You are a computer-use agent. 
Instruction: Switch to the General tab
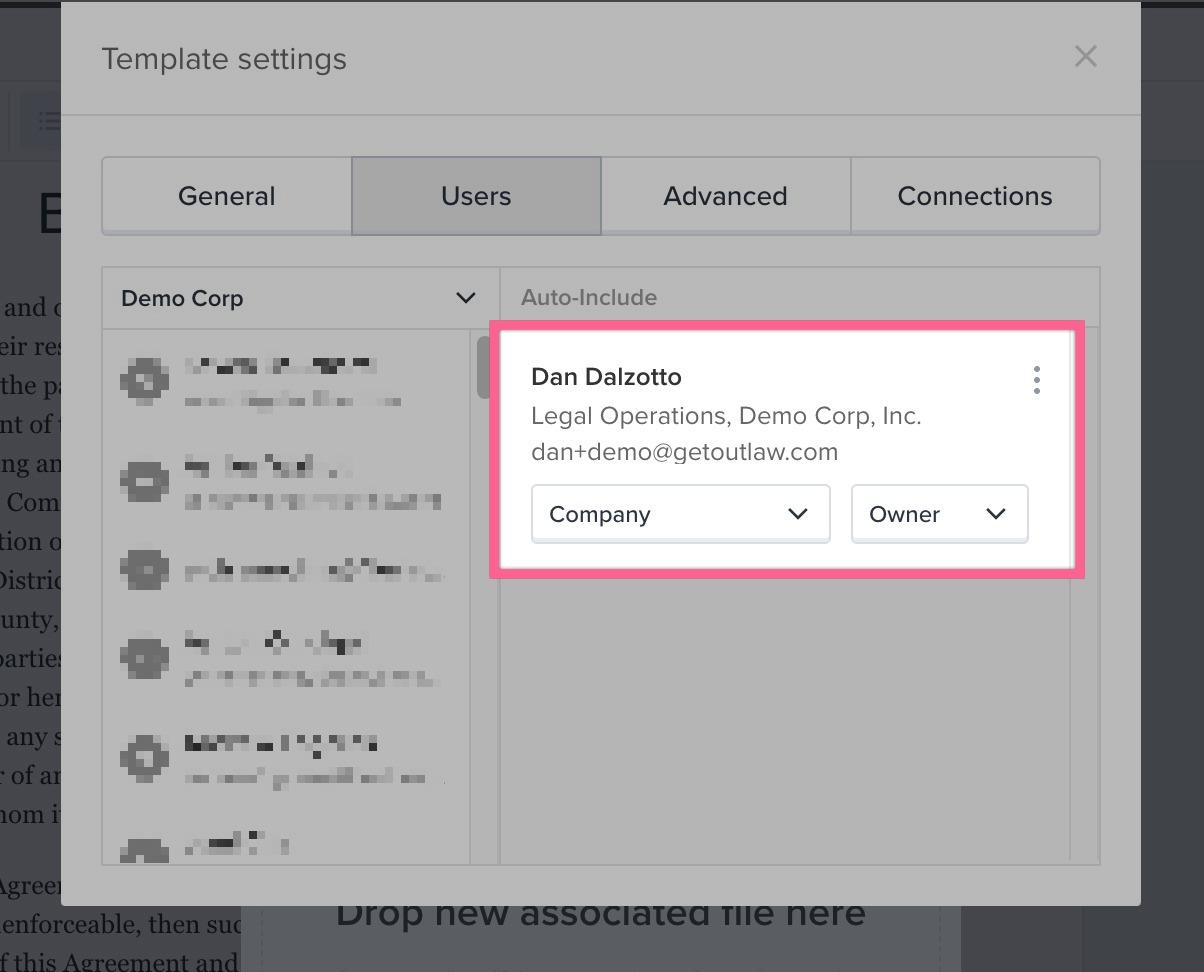227,196
